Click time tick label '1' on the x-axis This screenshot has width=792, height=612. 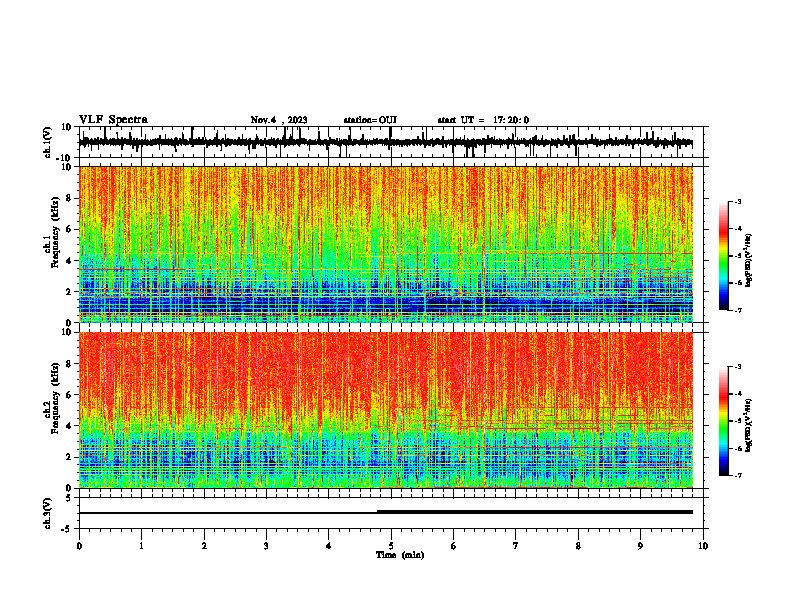tap(141, 546)
